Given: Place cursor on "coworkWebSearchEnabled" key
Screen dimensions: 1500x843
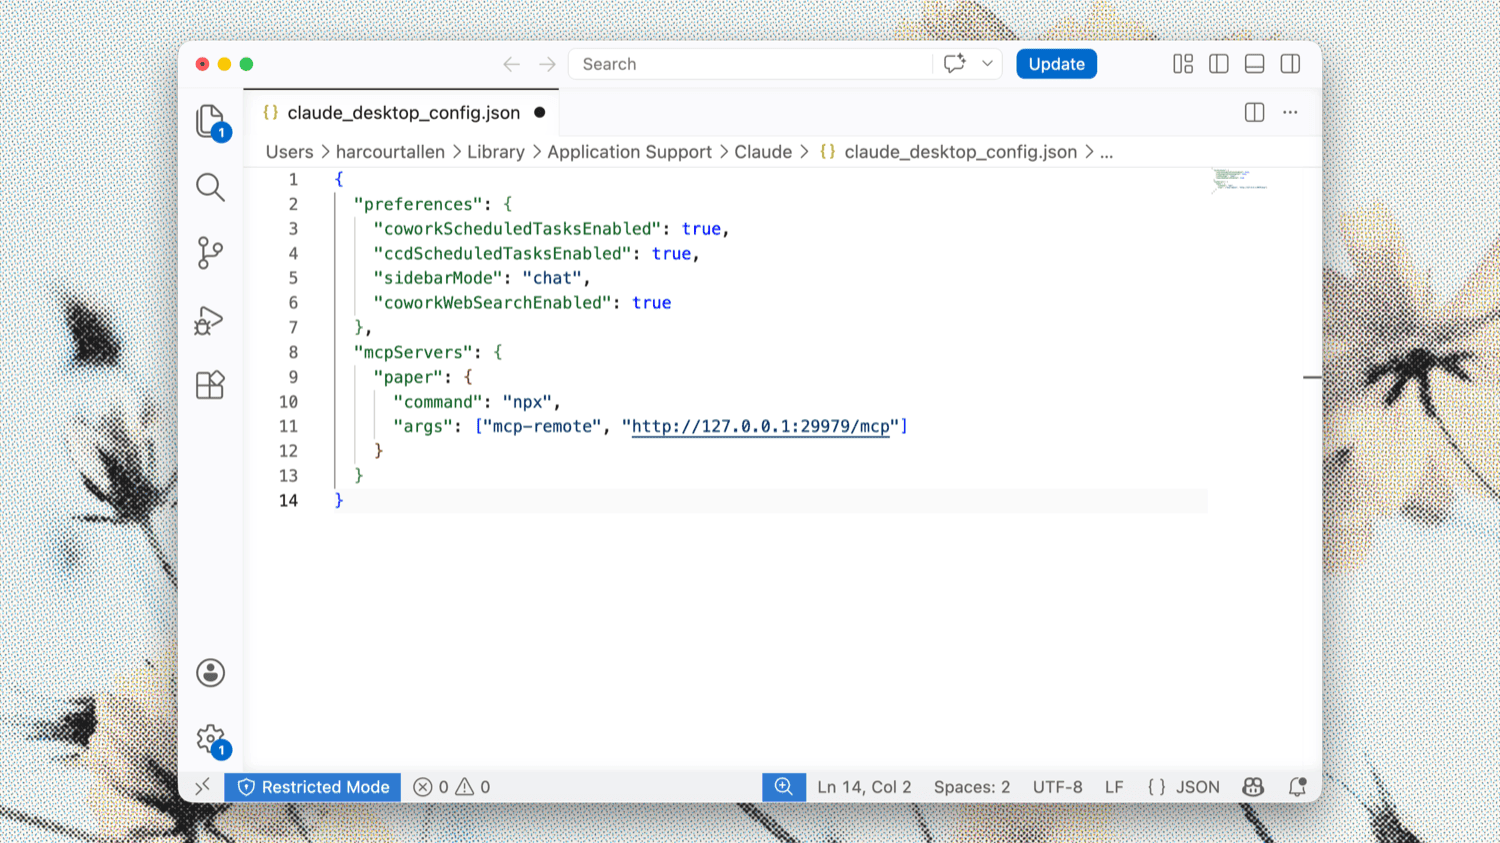Looking at the screenshot, I should click(492, 303).
